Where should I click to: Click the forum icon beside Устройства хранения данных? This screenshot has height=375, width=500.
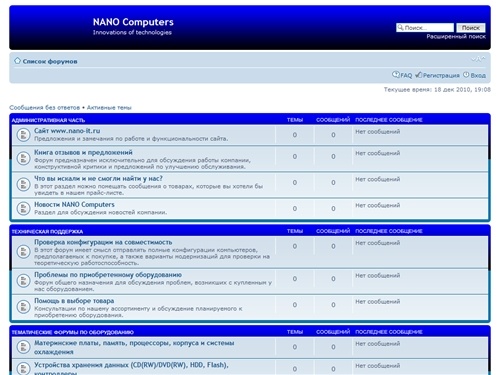(23, 368)
